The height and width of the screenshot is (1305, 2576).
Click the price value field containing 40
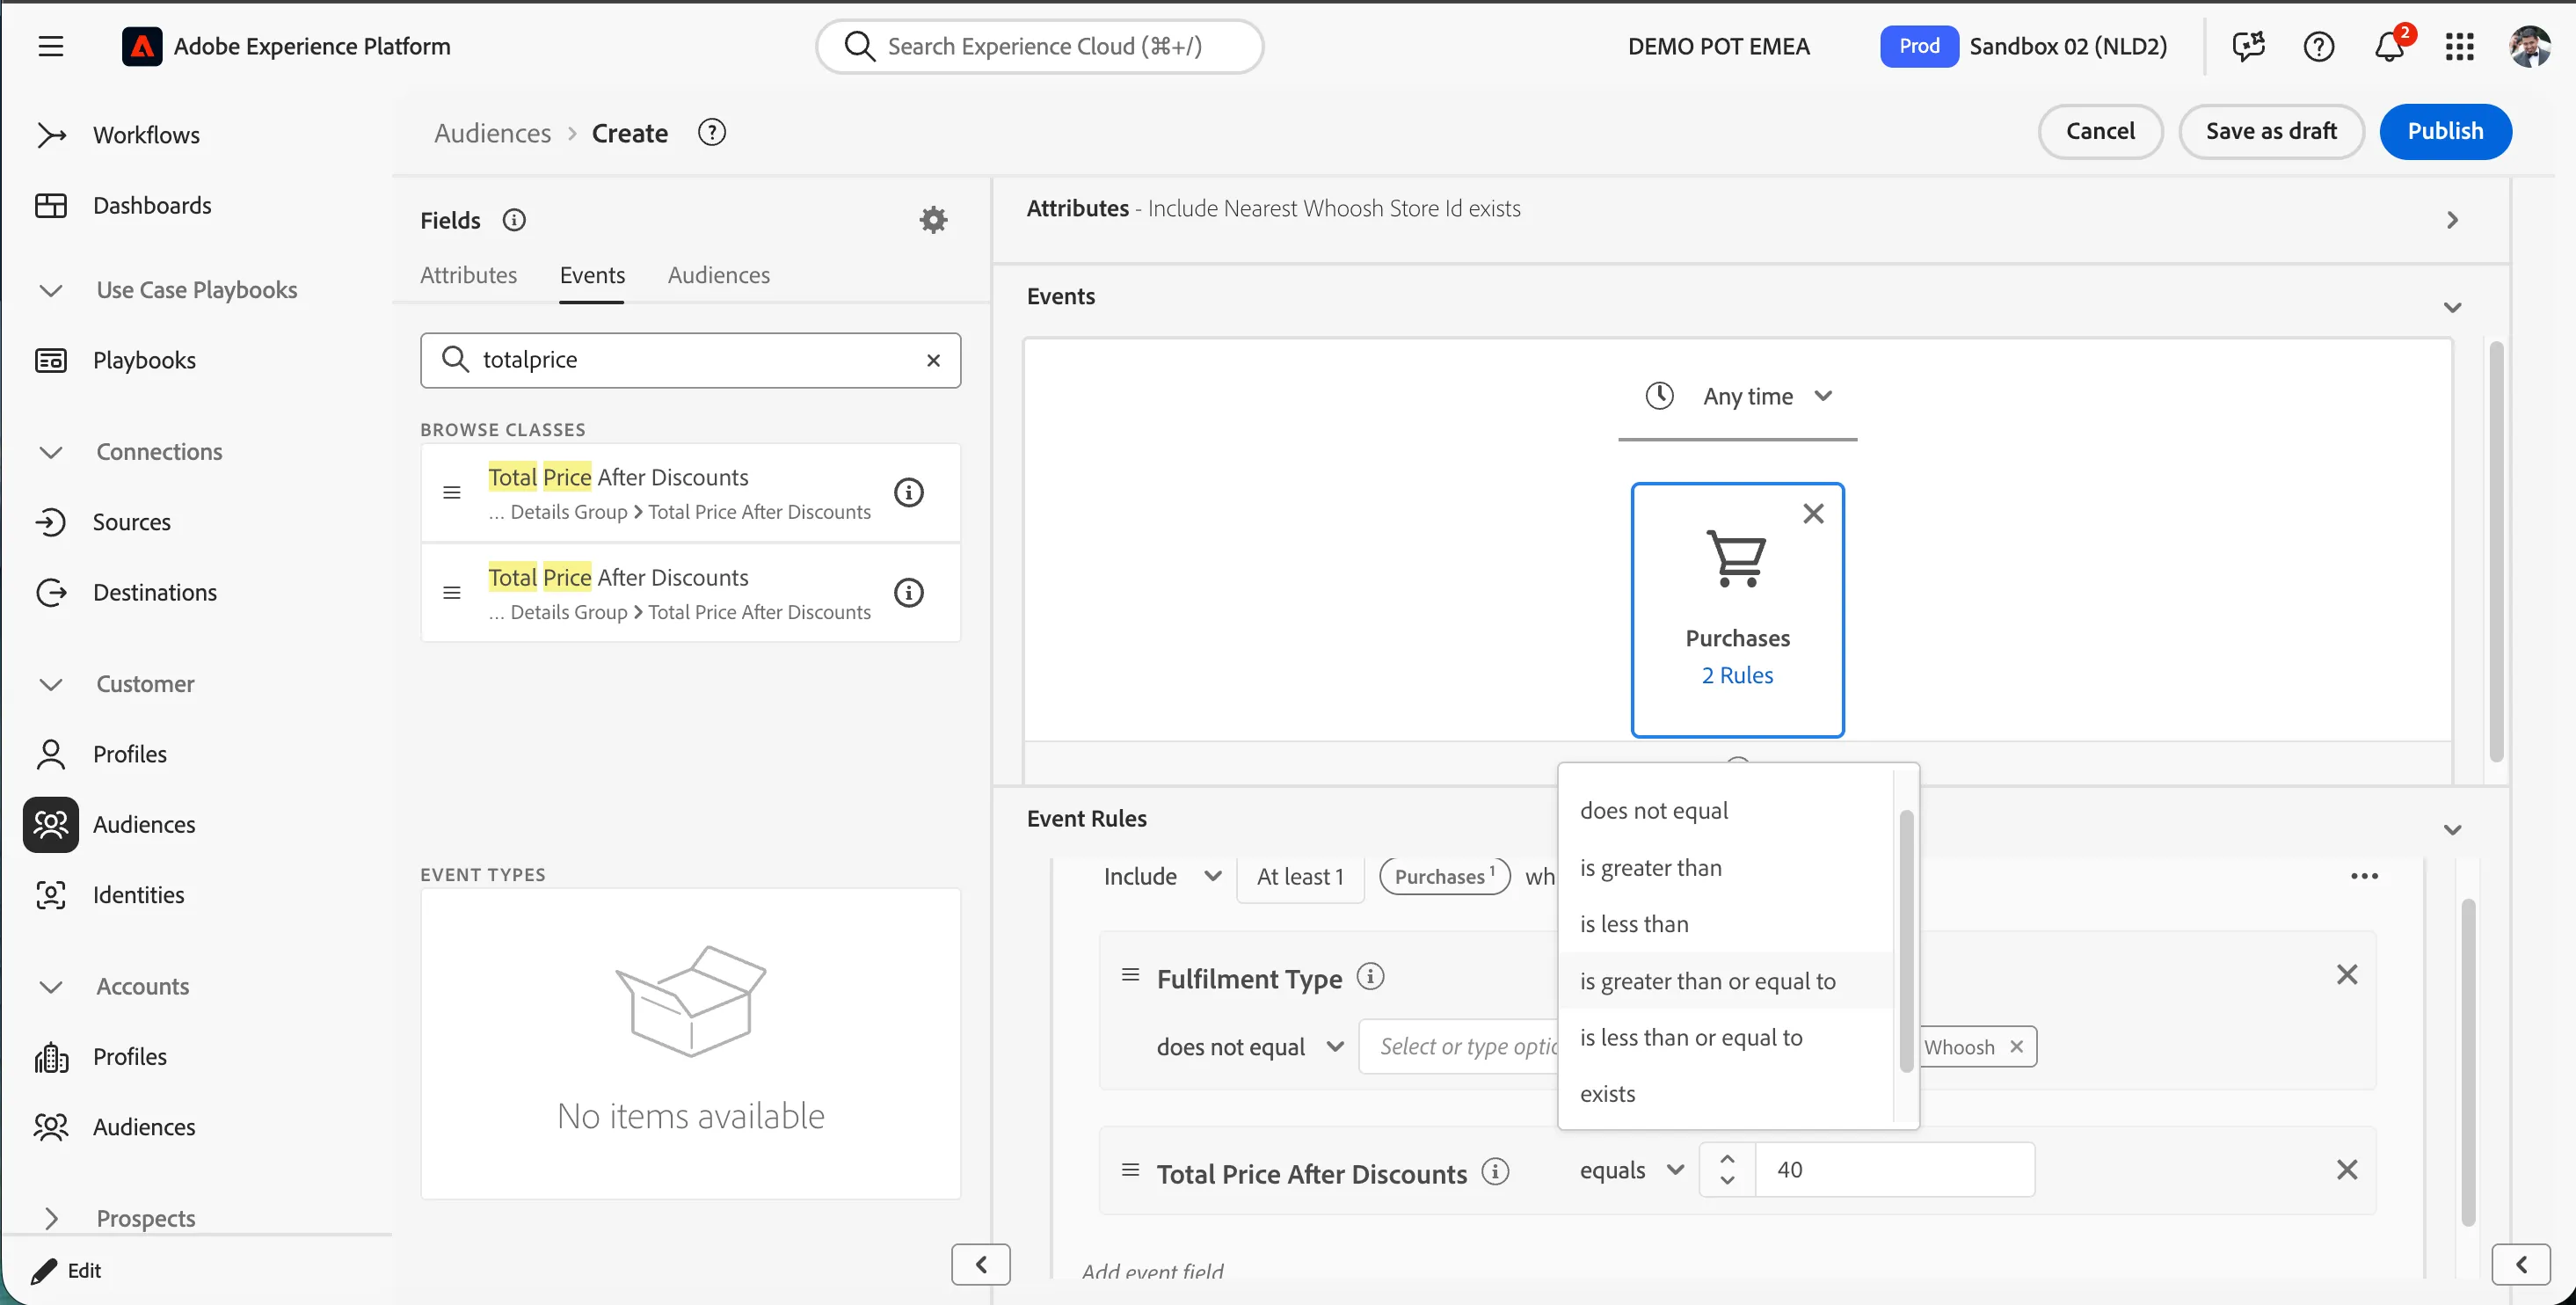point(1895,1170)
